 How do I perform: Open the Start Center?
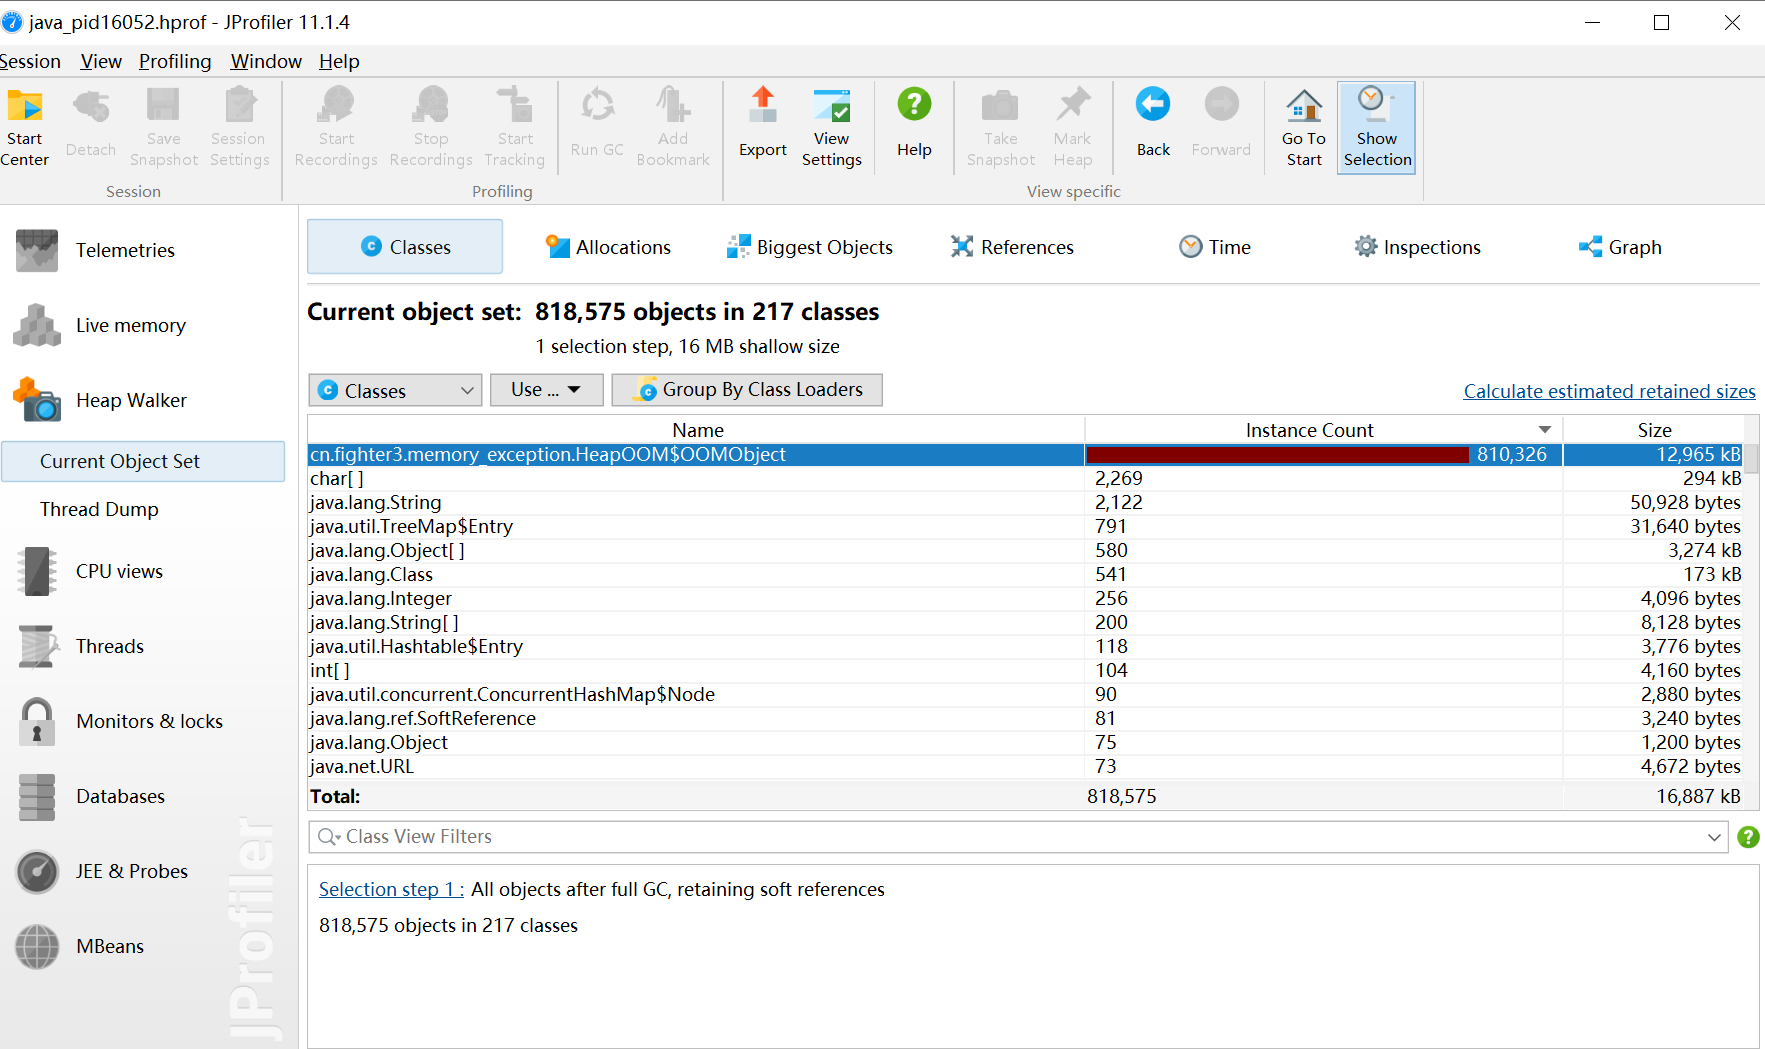click(x=25, y=124)
